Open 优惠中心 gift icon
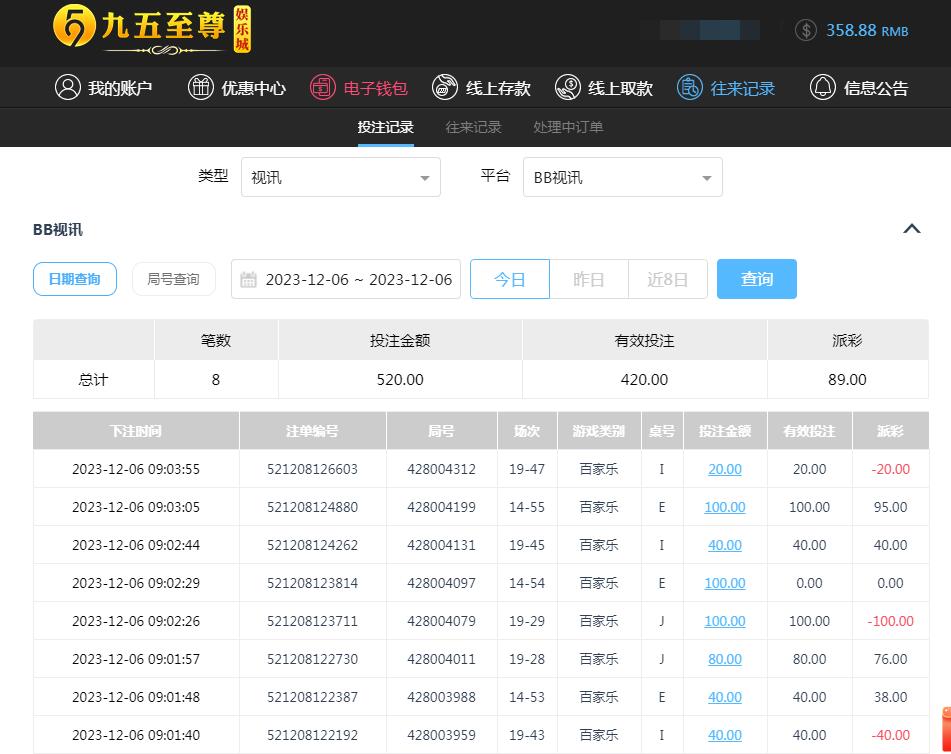 click(x=201, y=87)
